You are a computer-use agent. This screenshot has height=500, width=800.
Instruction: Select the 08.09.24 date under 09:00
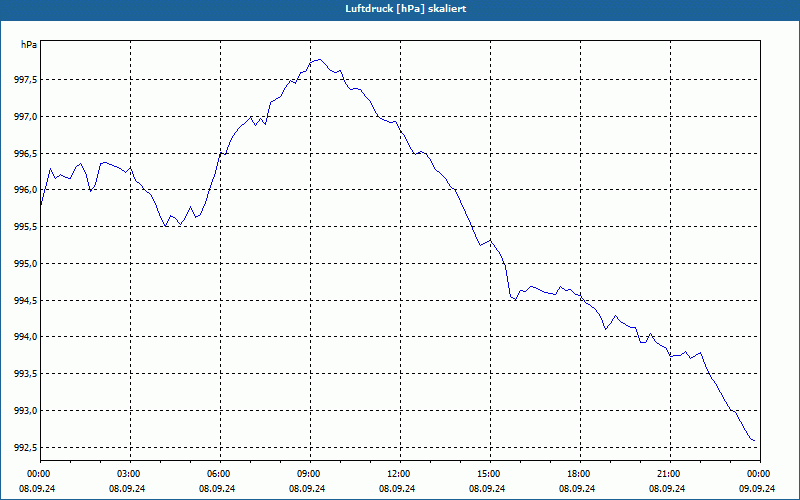click(307, 488)
